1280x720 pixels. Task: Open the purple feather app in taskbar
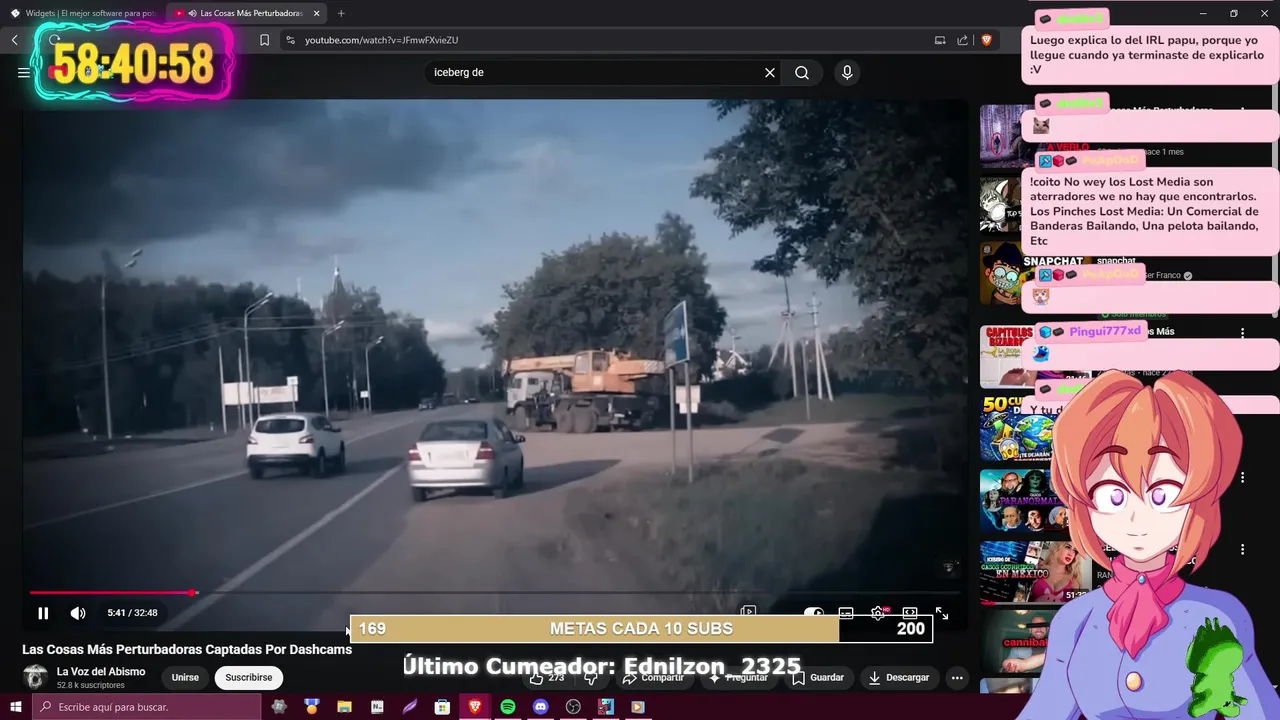click(x=410, y=707)
